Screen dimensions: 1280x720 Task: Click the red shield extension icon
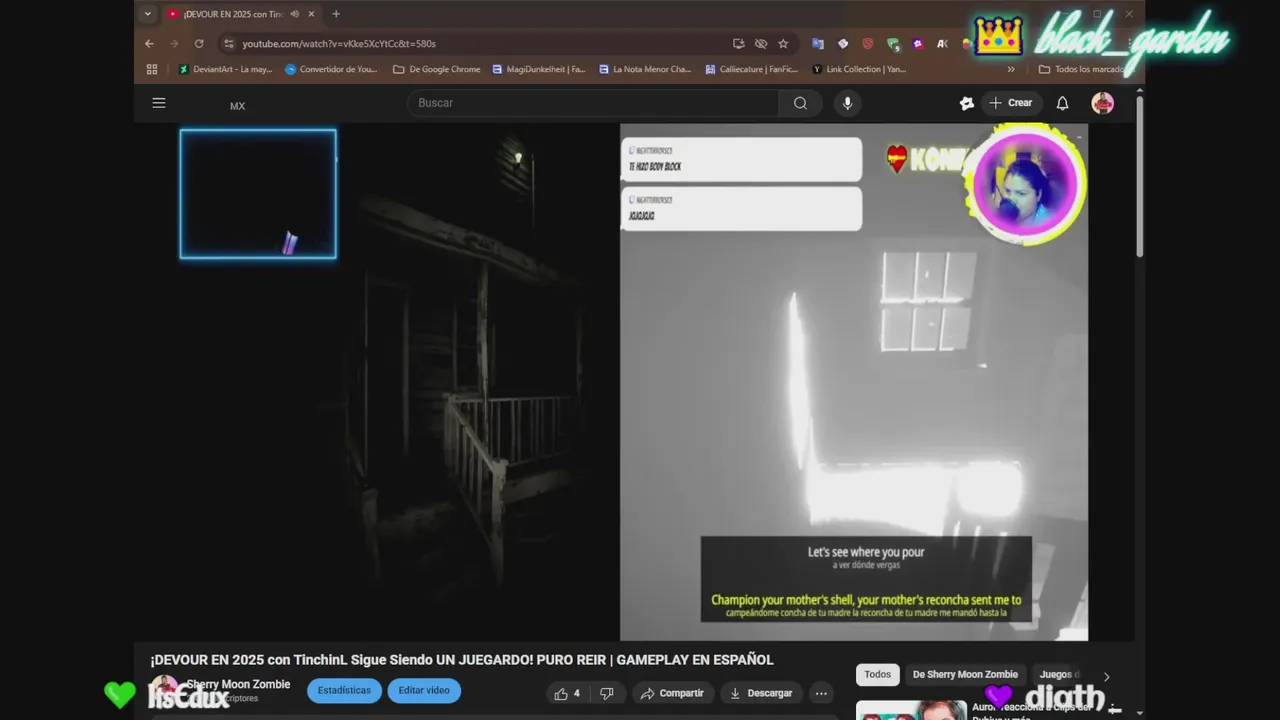[x=868, y=44]
